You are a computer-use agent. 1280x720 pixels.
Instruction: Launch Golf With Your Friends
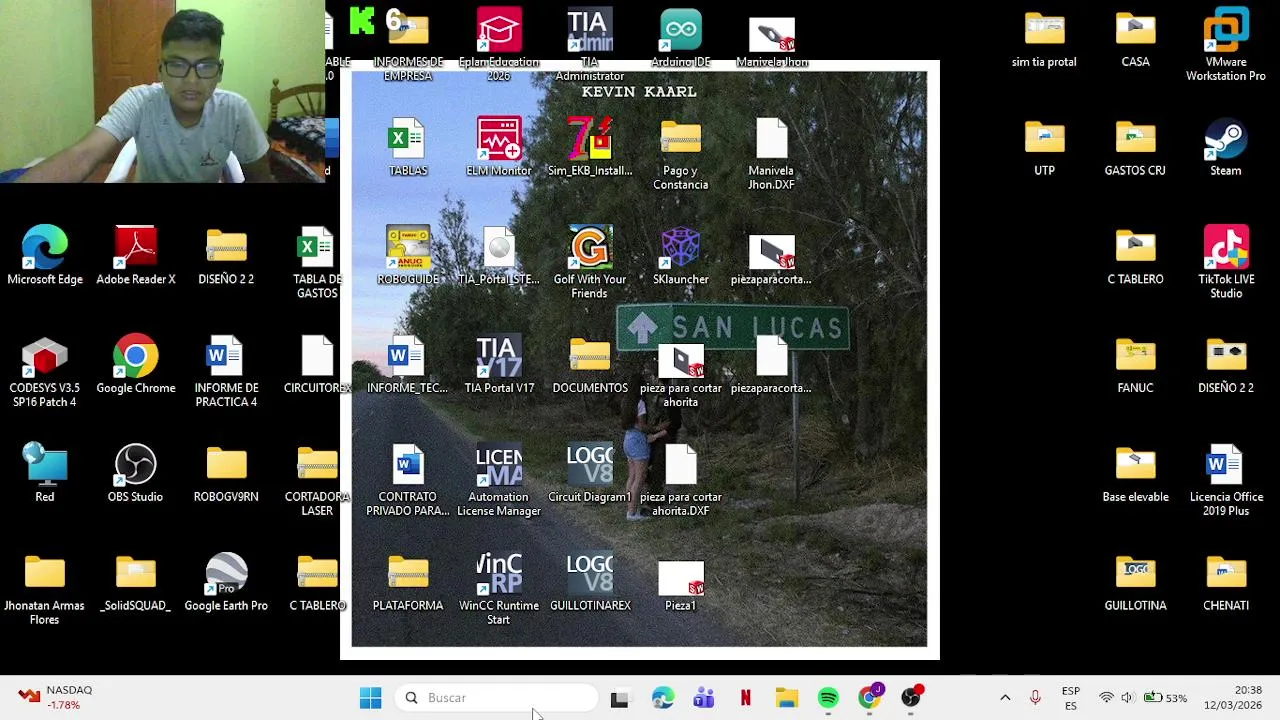point(590,263)
